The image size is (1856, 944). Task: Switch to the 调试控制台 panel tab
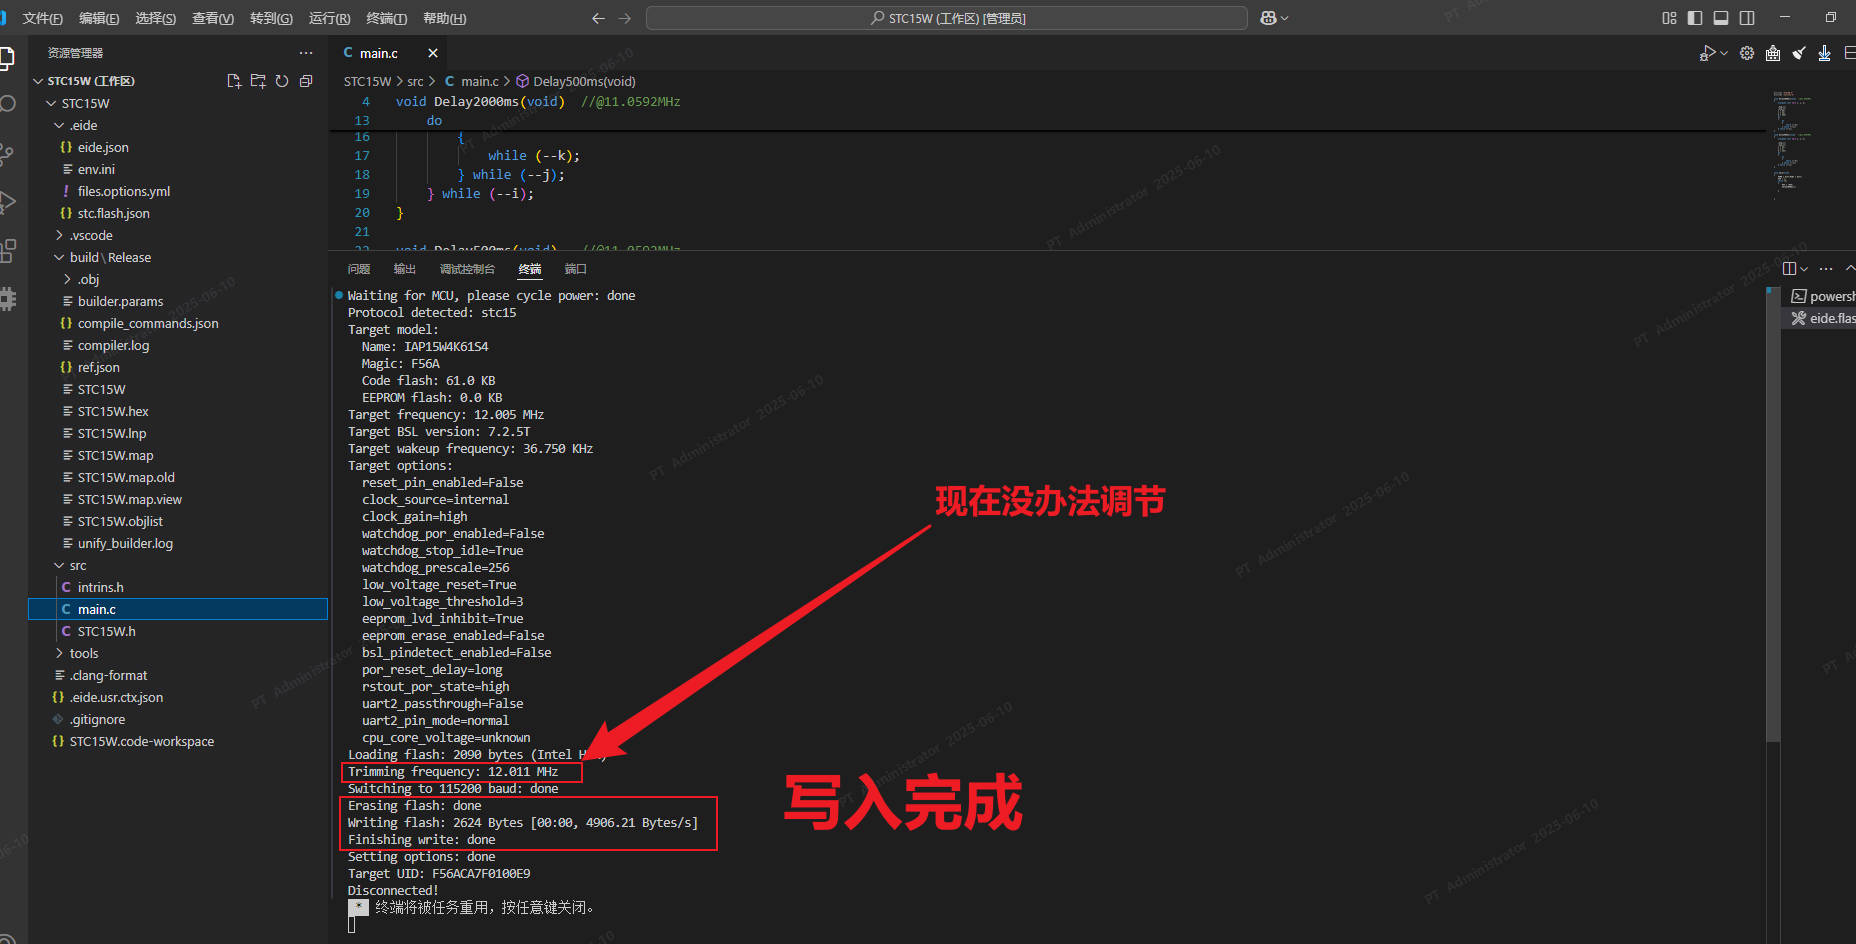click(x=467, y=269)
